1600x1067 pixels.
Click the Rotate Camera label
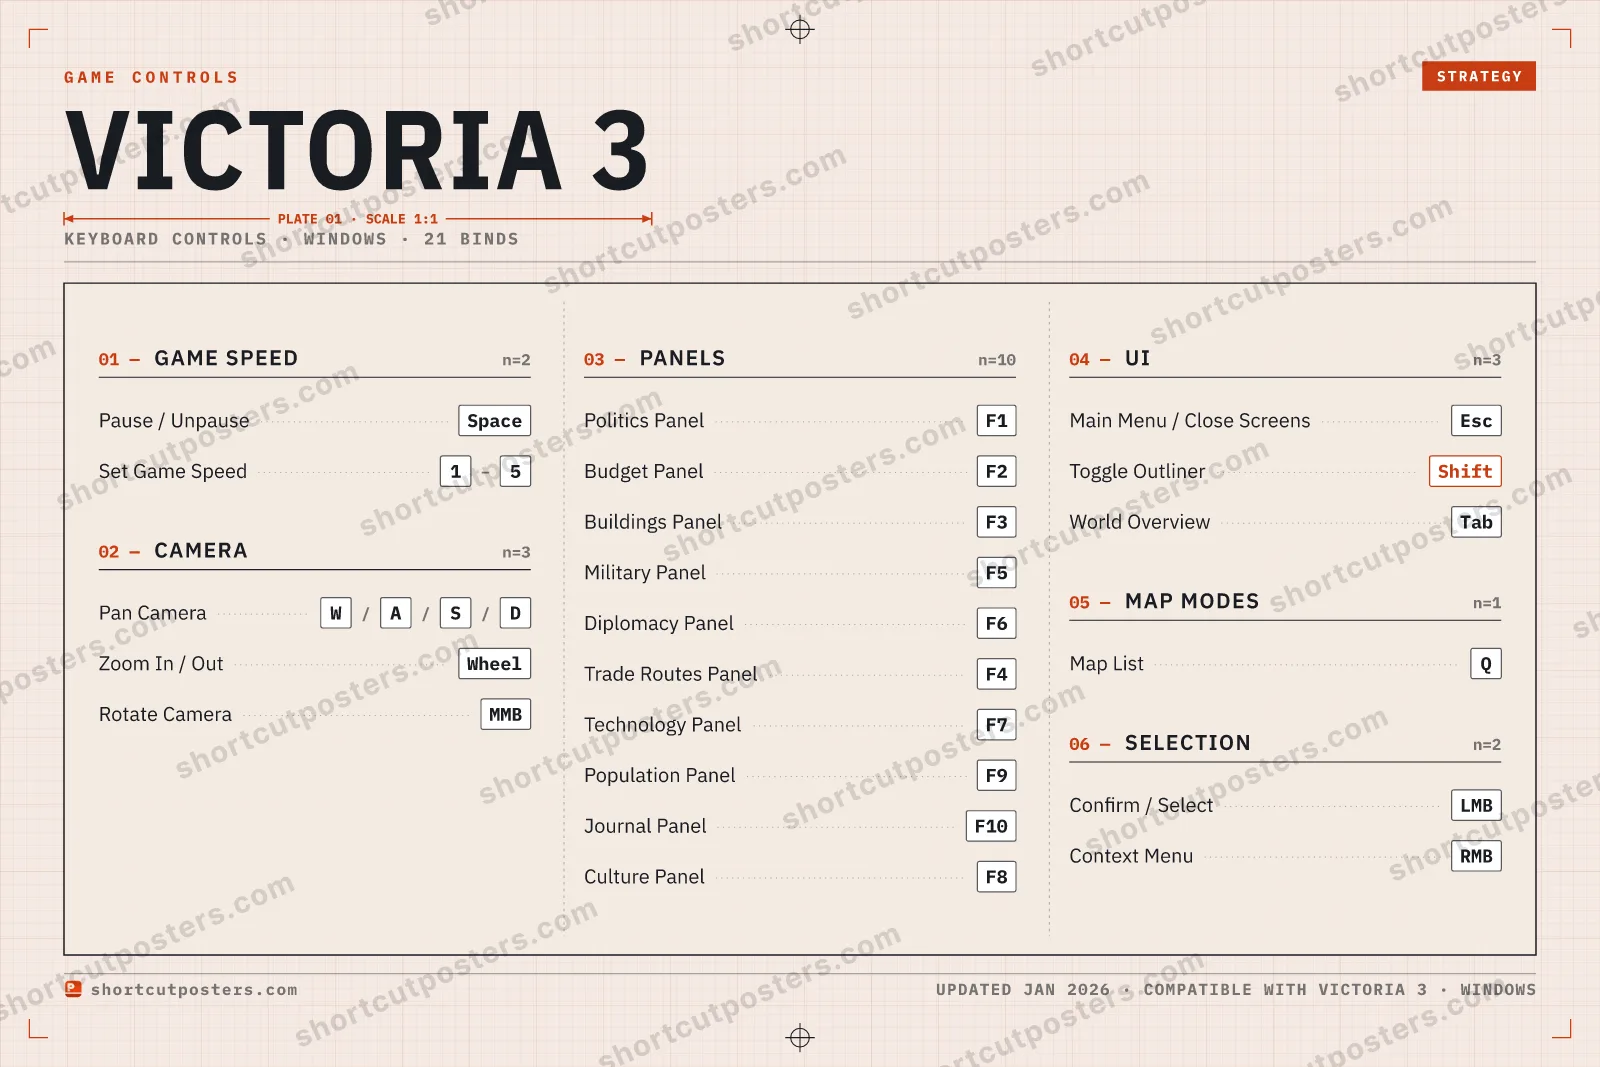click(x=165, y=714)
